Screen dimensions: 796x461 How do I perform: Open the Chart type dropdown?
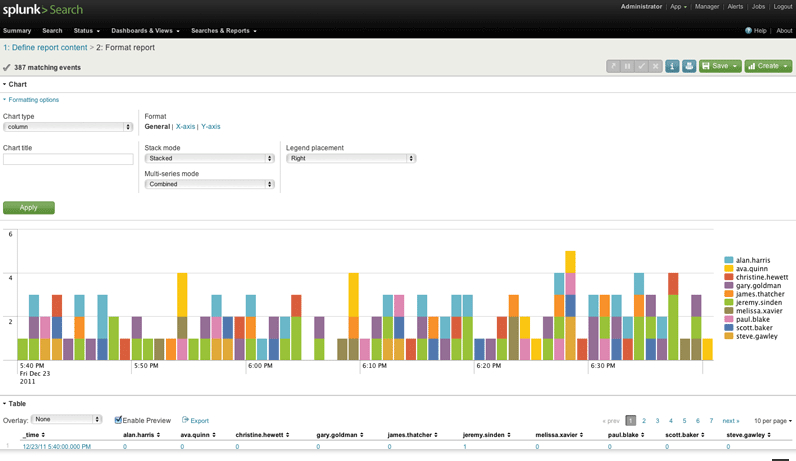click(68, 127)
